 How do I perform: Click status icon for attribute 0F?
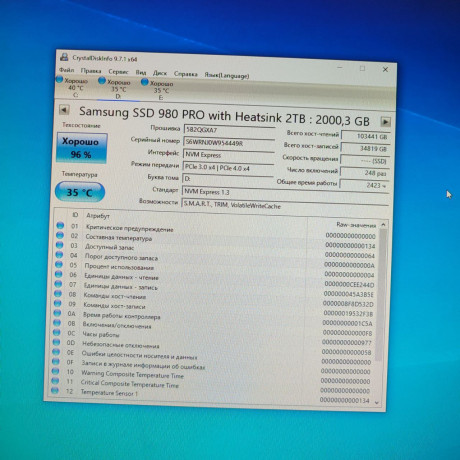[55, 361]
